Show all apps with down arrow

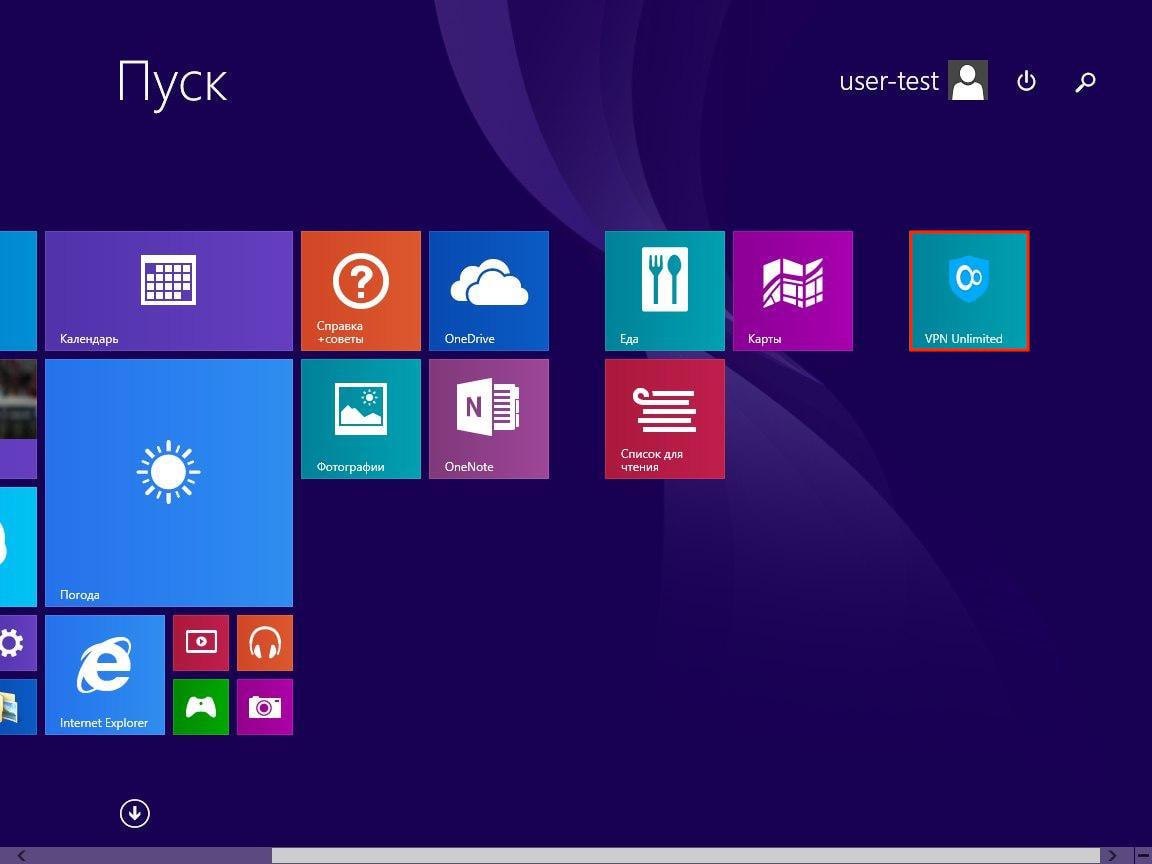pyautogui.click(x=135, y=813)
